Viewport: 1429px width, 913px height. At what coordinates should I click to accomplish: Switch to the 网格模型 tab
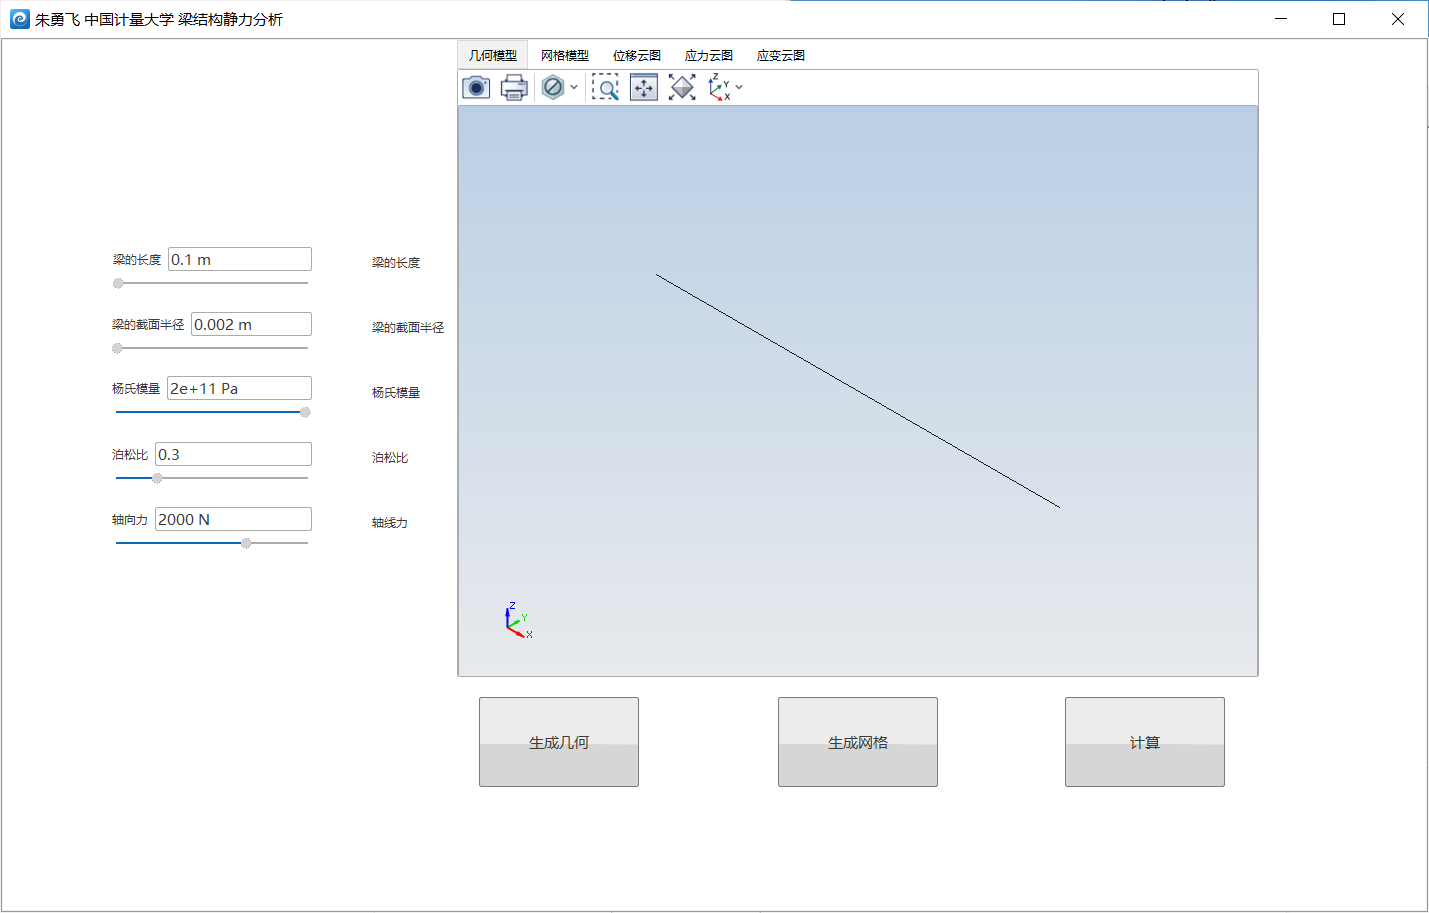tap(565, 55)
